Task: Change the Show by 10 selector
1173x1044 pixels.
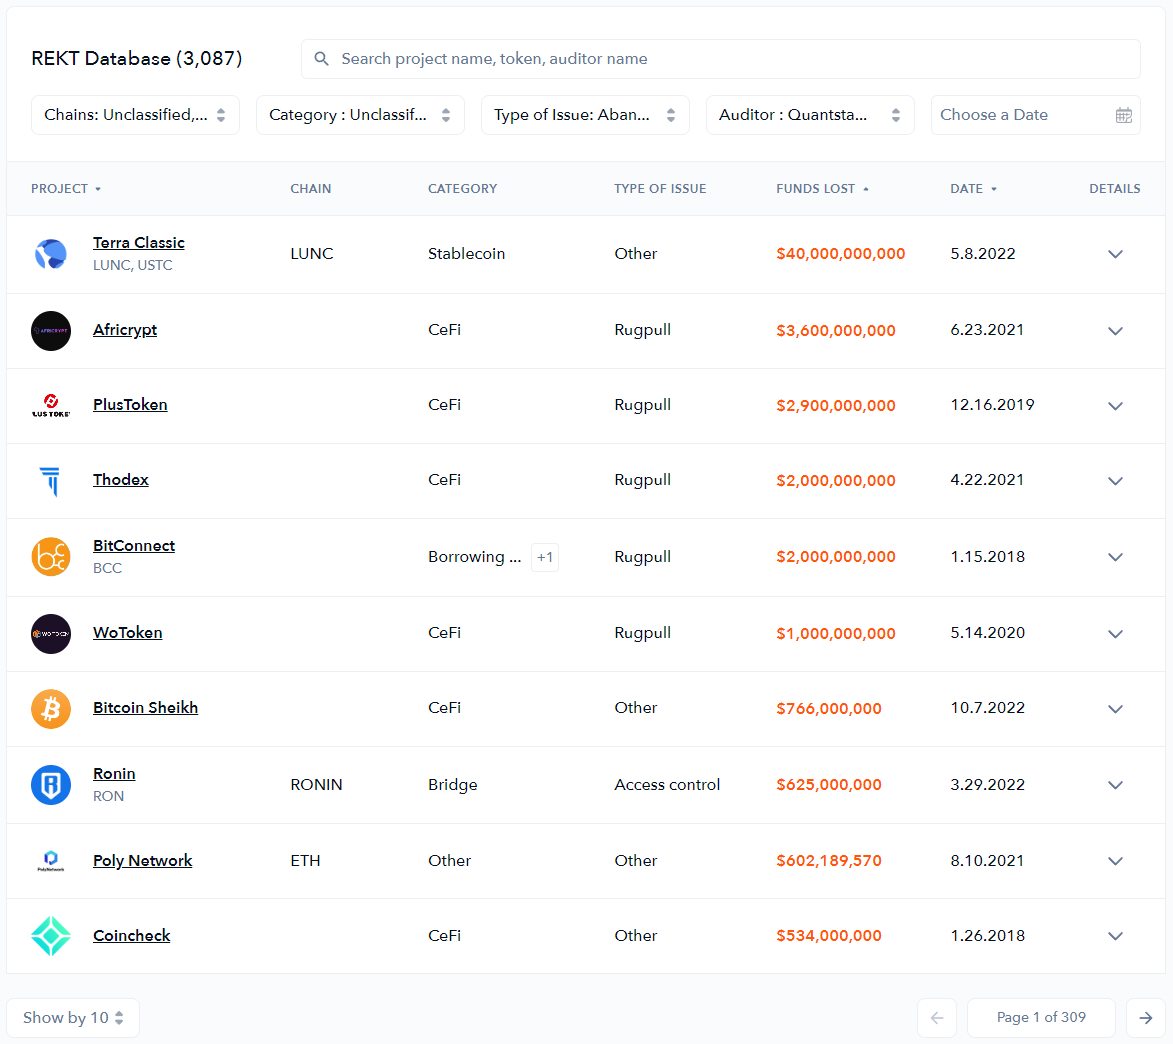Action: point(73,1018)
